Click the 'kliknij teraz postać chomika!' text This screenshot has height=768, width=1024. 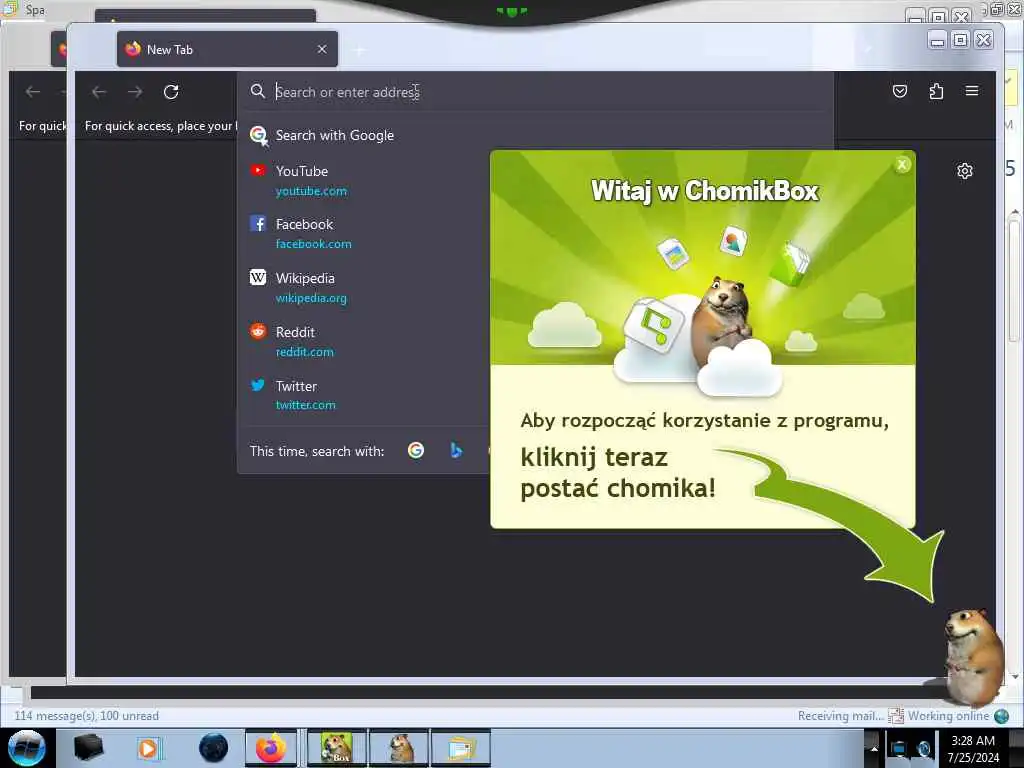pos(618,473)
